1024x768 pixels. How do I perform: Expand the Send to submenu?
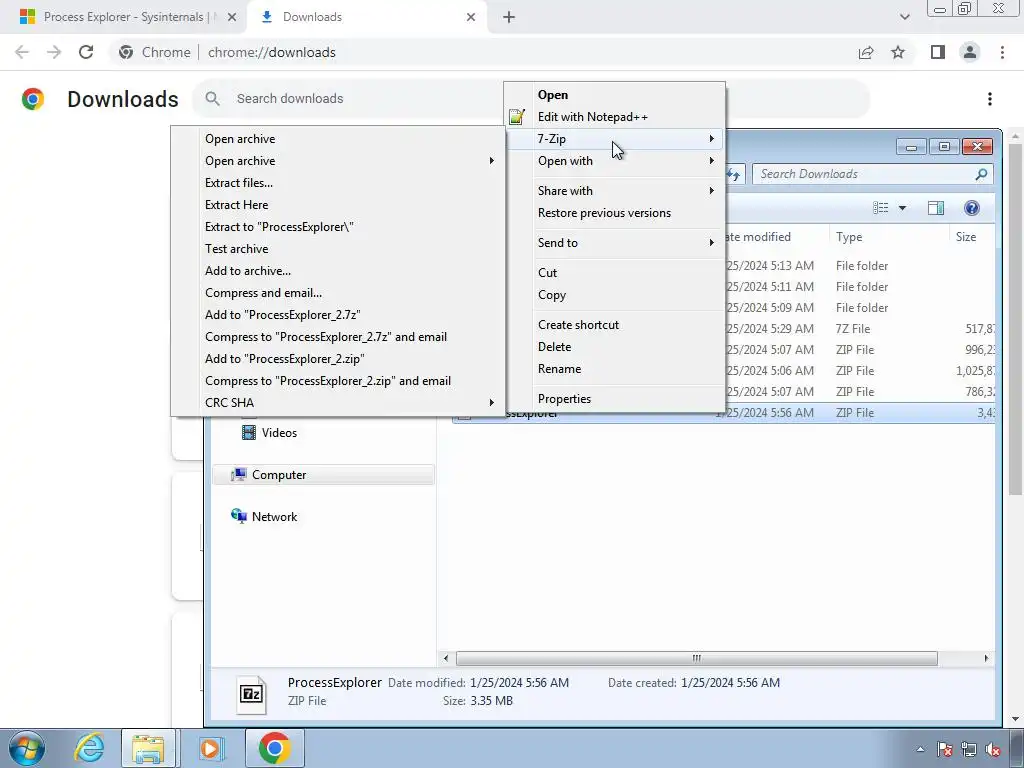point(615,243)
